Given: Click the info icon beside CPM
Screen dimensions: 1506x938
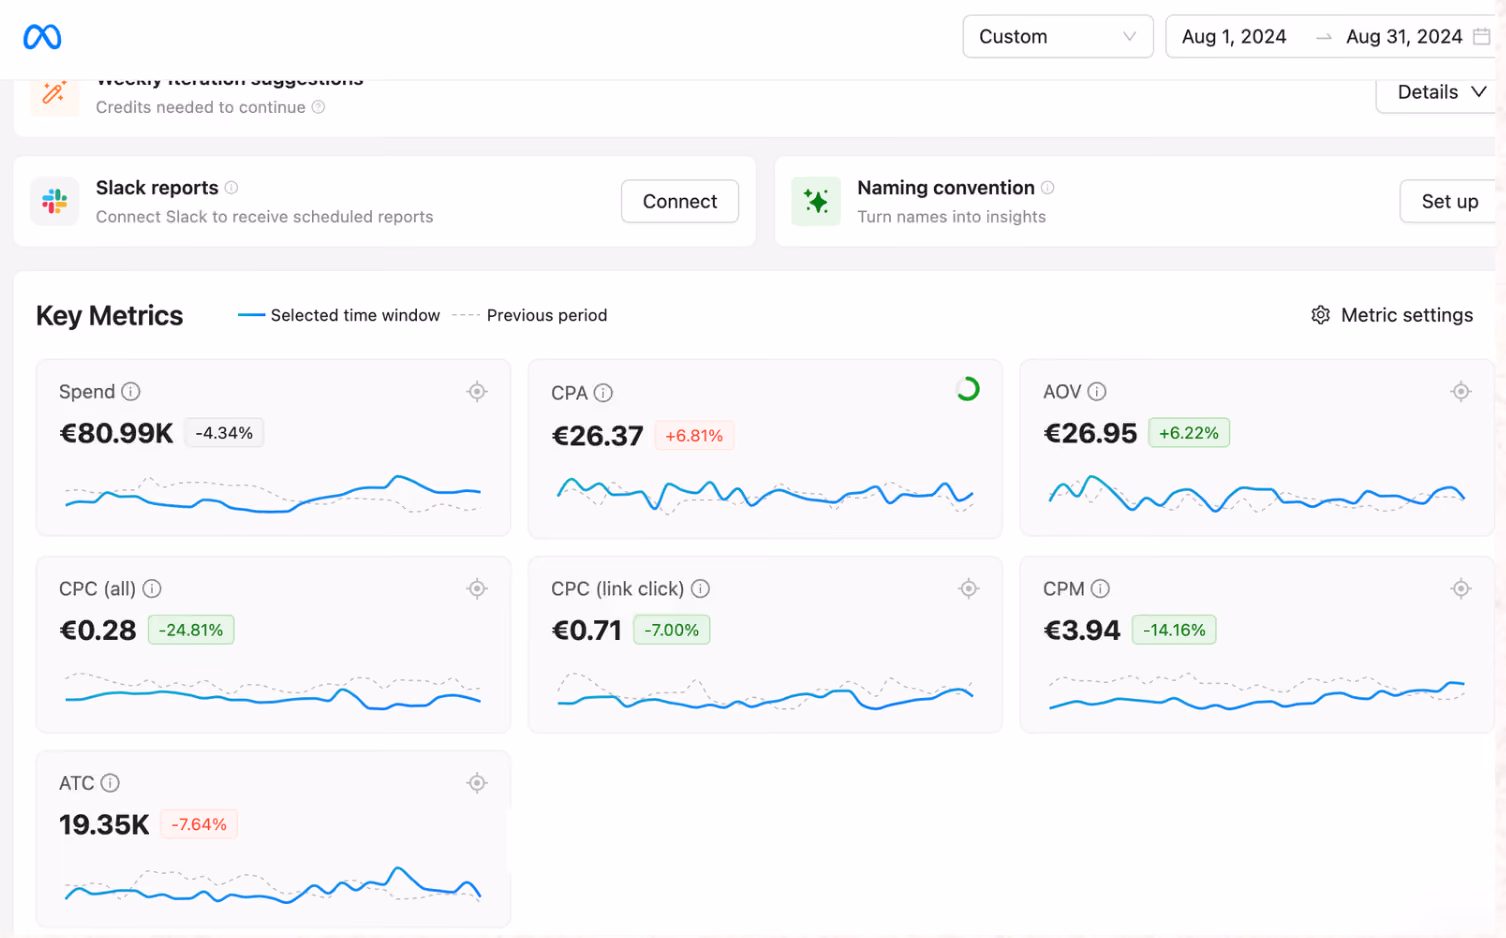Looking at the screenshot, I should [1100, 589].
